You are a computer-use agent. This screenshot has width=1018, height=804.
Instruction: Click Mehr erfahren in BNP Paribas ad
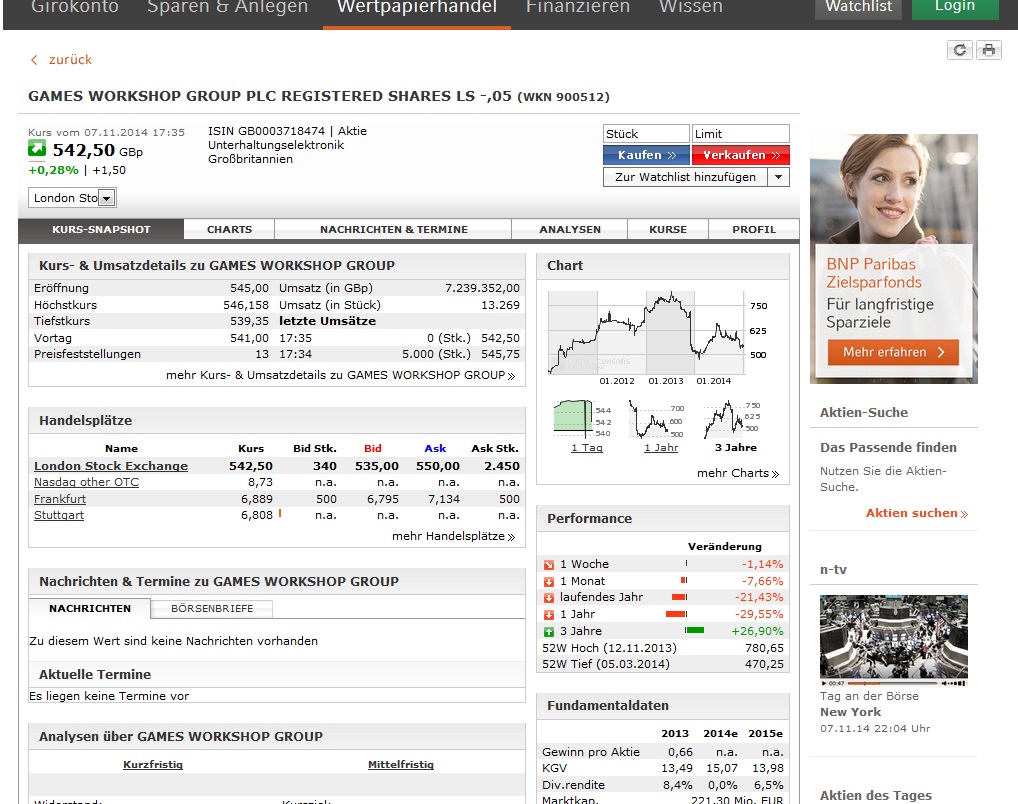(893, 352)
